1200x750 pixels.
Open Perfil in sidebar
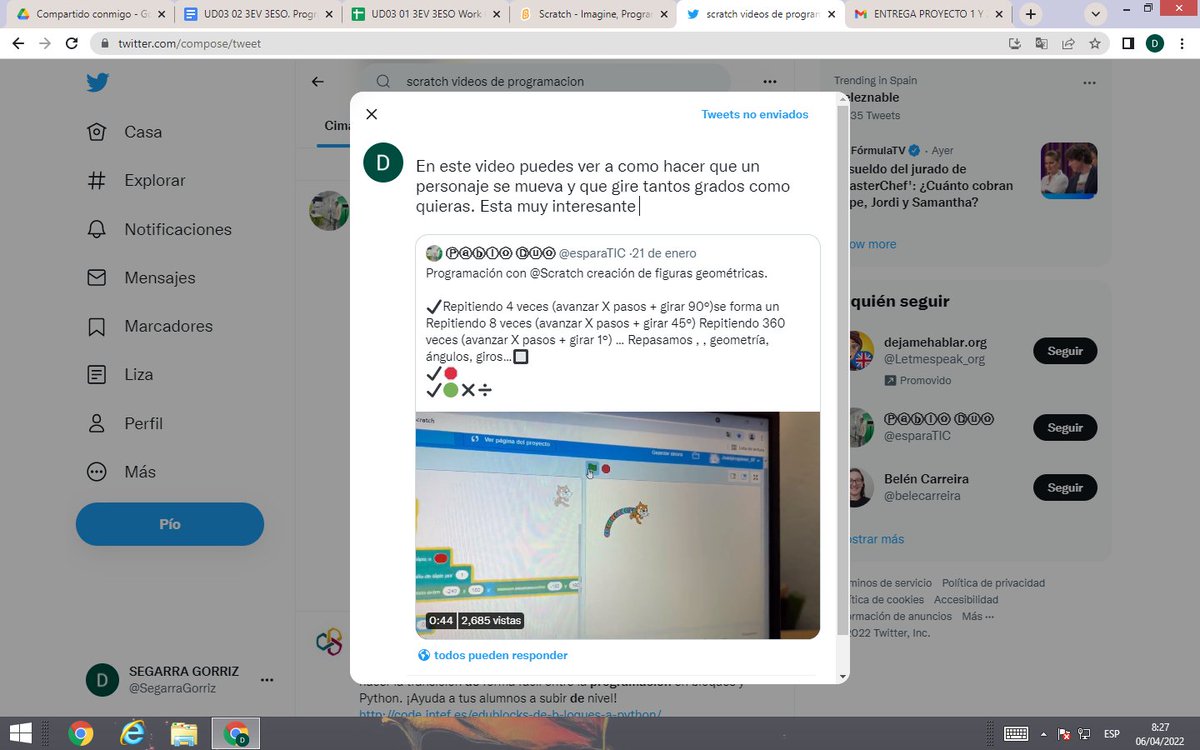125,423
